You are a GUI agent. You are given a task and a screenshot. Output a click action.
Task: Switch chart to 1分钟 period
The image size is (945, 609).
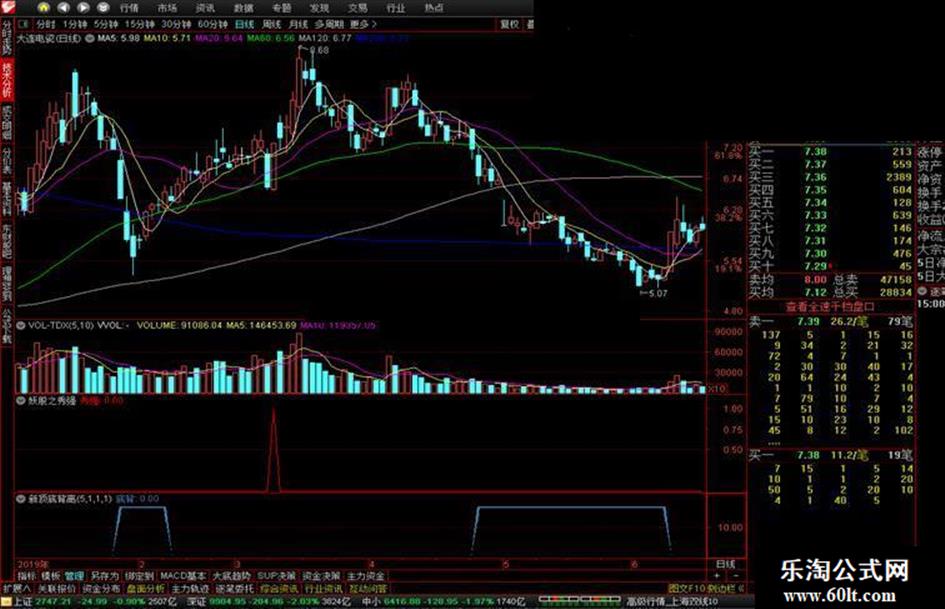(75, 24)
